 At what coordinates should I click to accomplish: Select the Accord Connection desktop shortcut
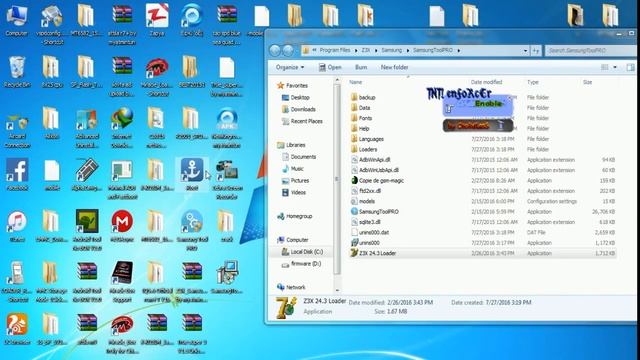coord(17,131)
